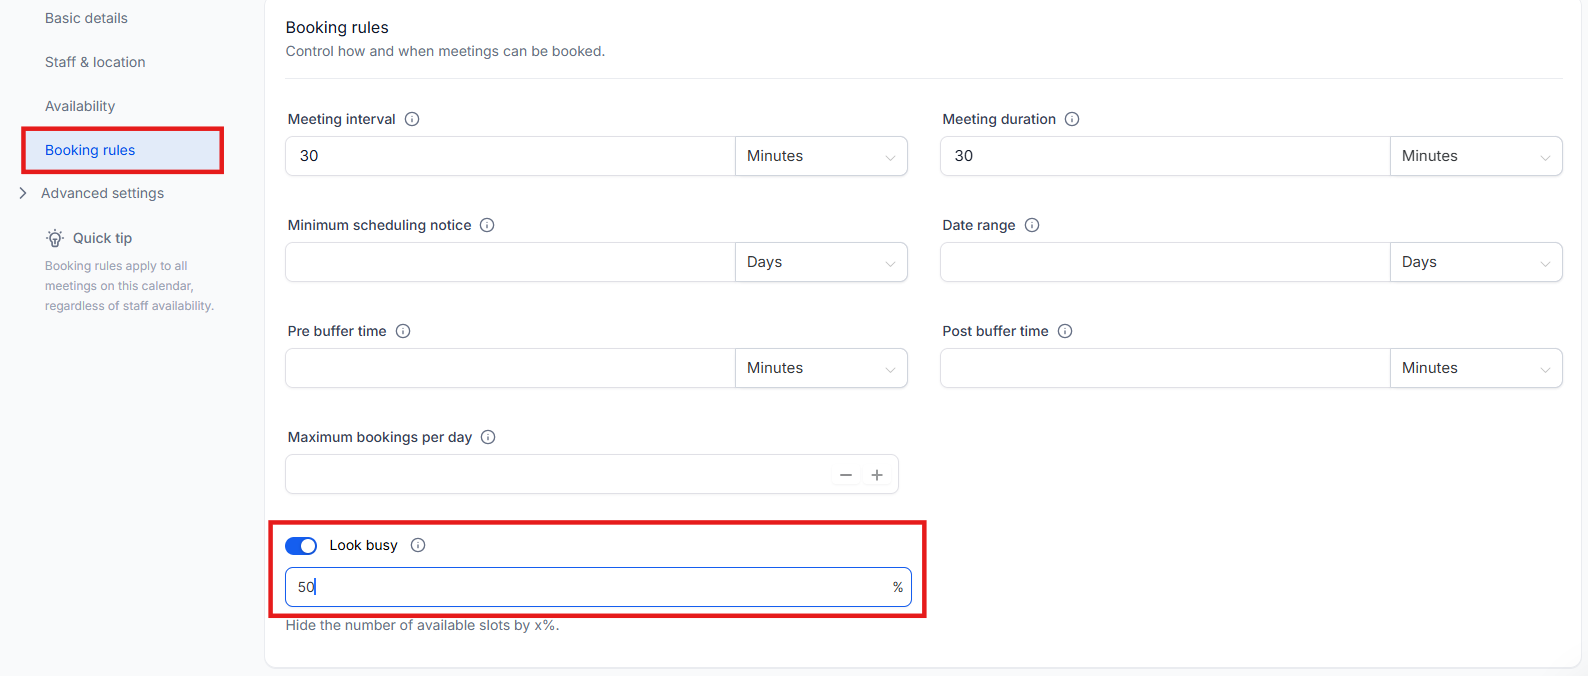Click info icon next to Maximum bookings per day

488,437
